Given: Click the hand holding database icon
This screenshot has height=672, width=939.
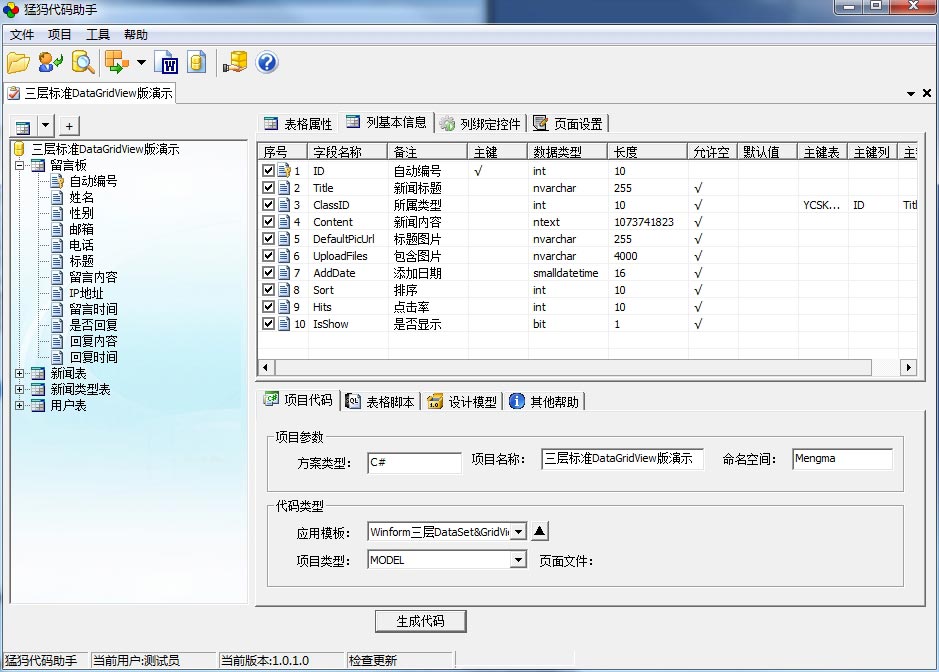Looking at the screenshot, I should pyautogui.click(x=235, y=63).
